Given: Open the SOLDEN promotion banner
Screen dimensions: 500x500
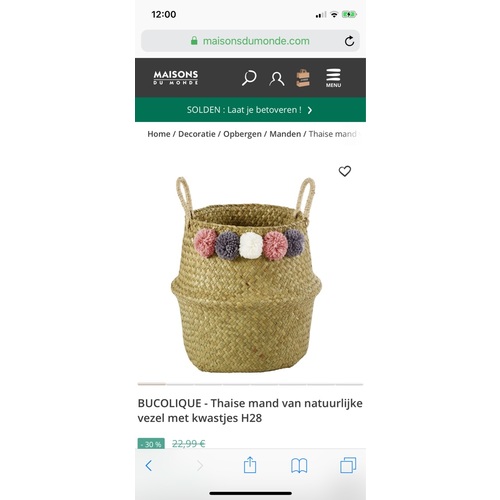Looking at the screenshot, I should [250, 110].
